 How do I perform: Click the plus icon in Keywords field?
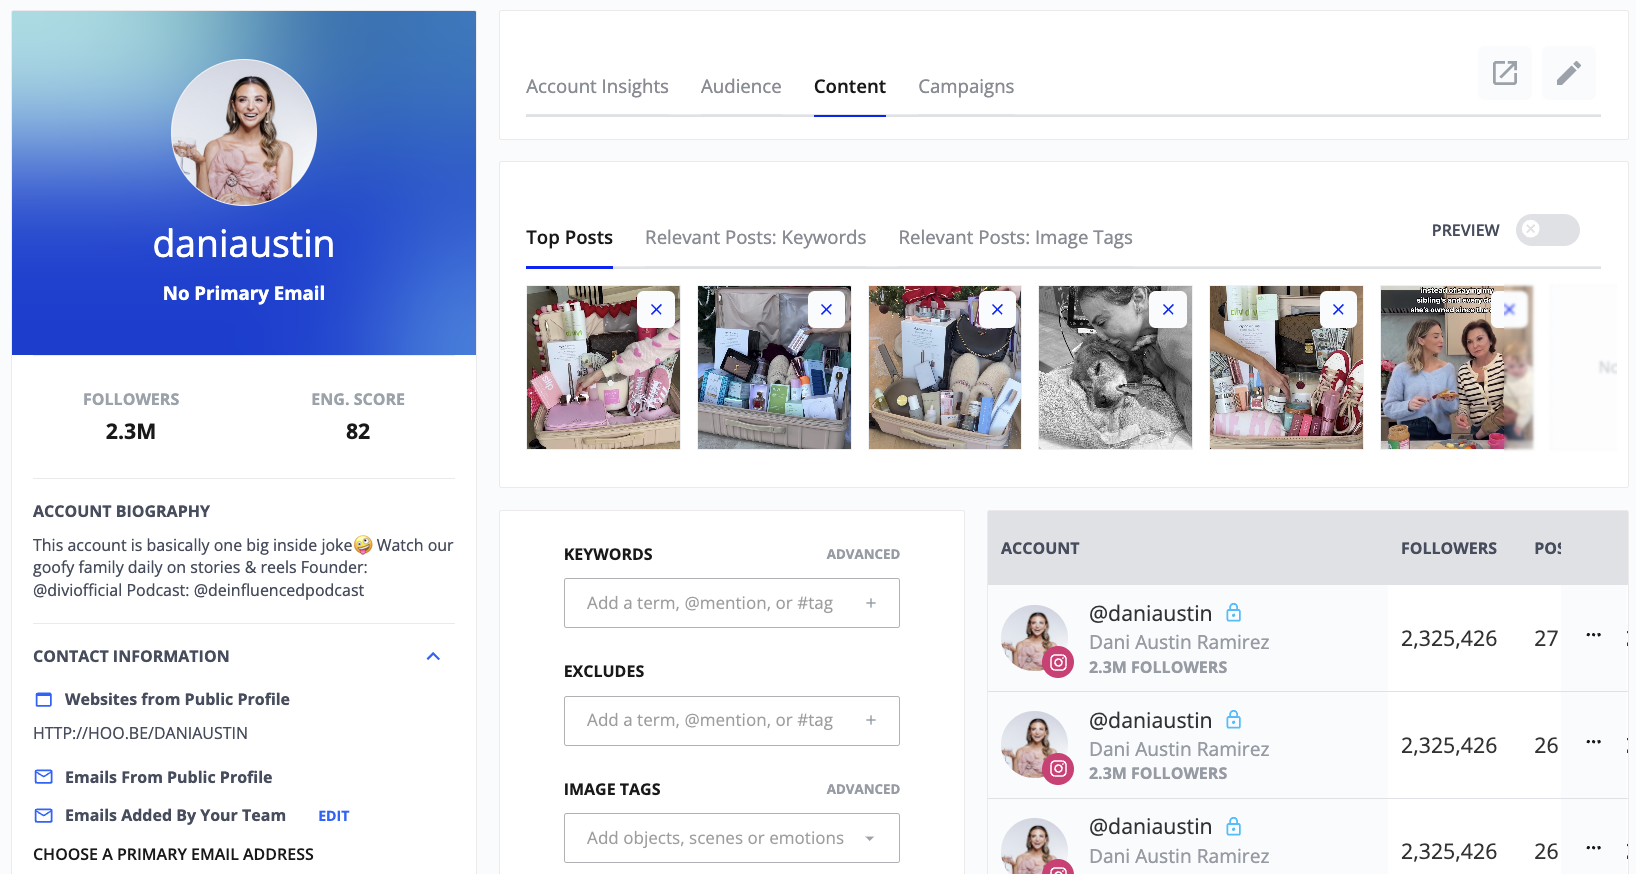coord(871,603)
